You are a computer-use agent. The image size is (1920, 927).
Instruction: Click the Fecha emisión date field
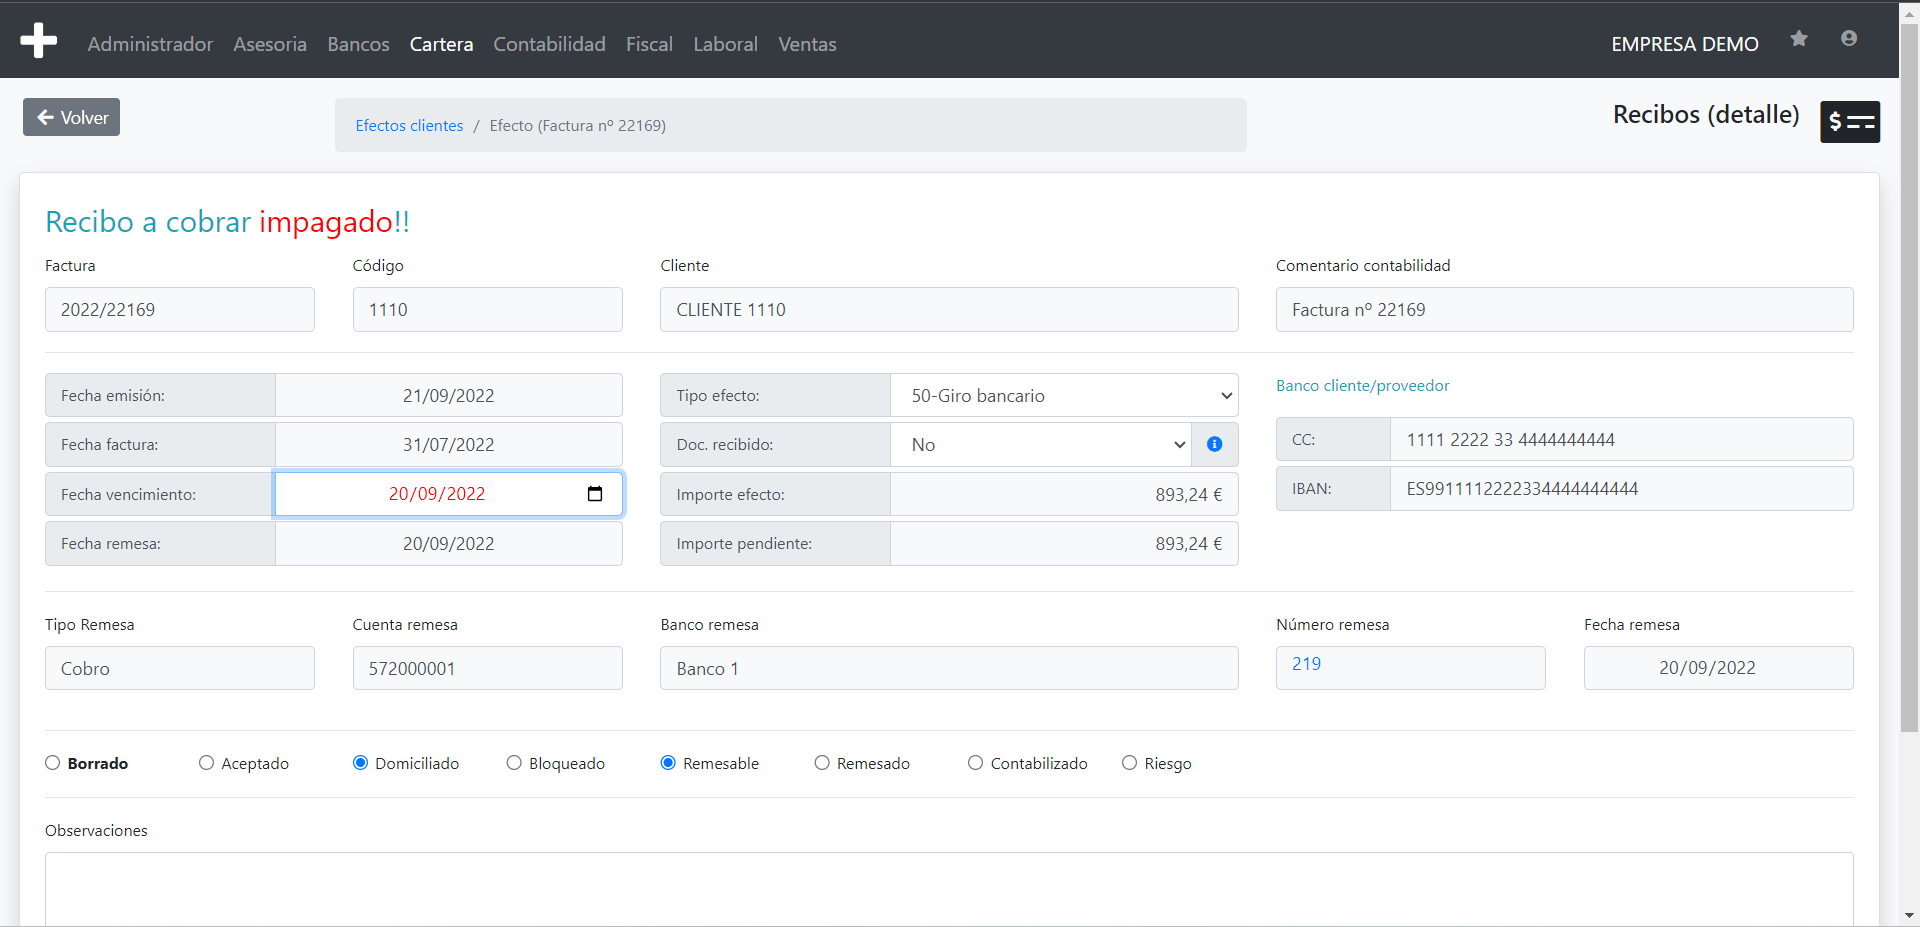pos(449,395)
